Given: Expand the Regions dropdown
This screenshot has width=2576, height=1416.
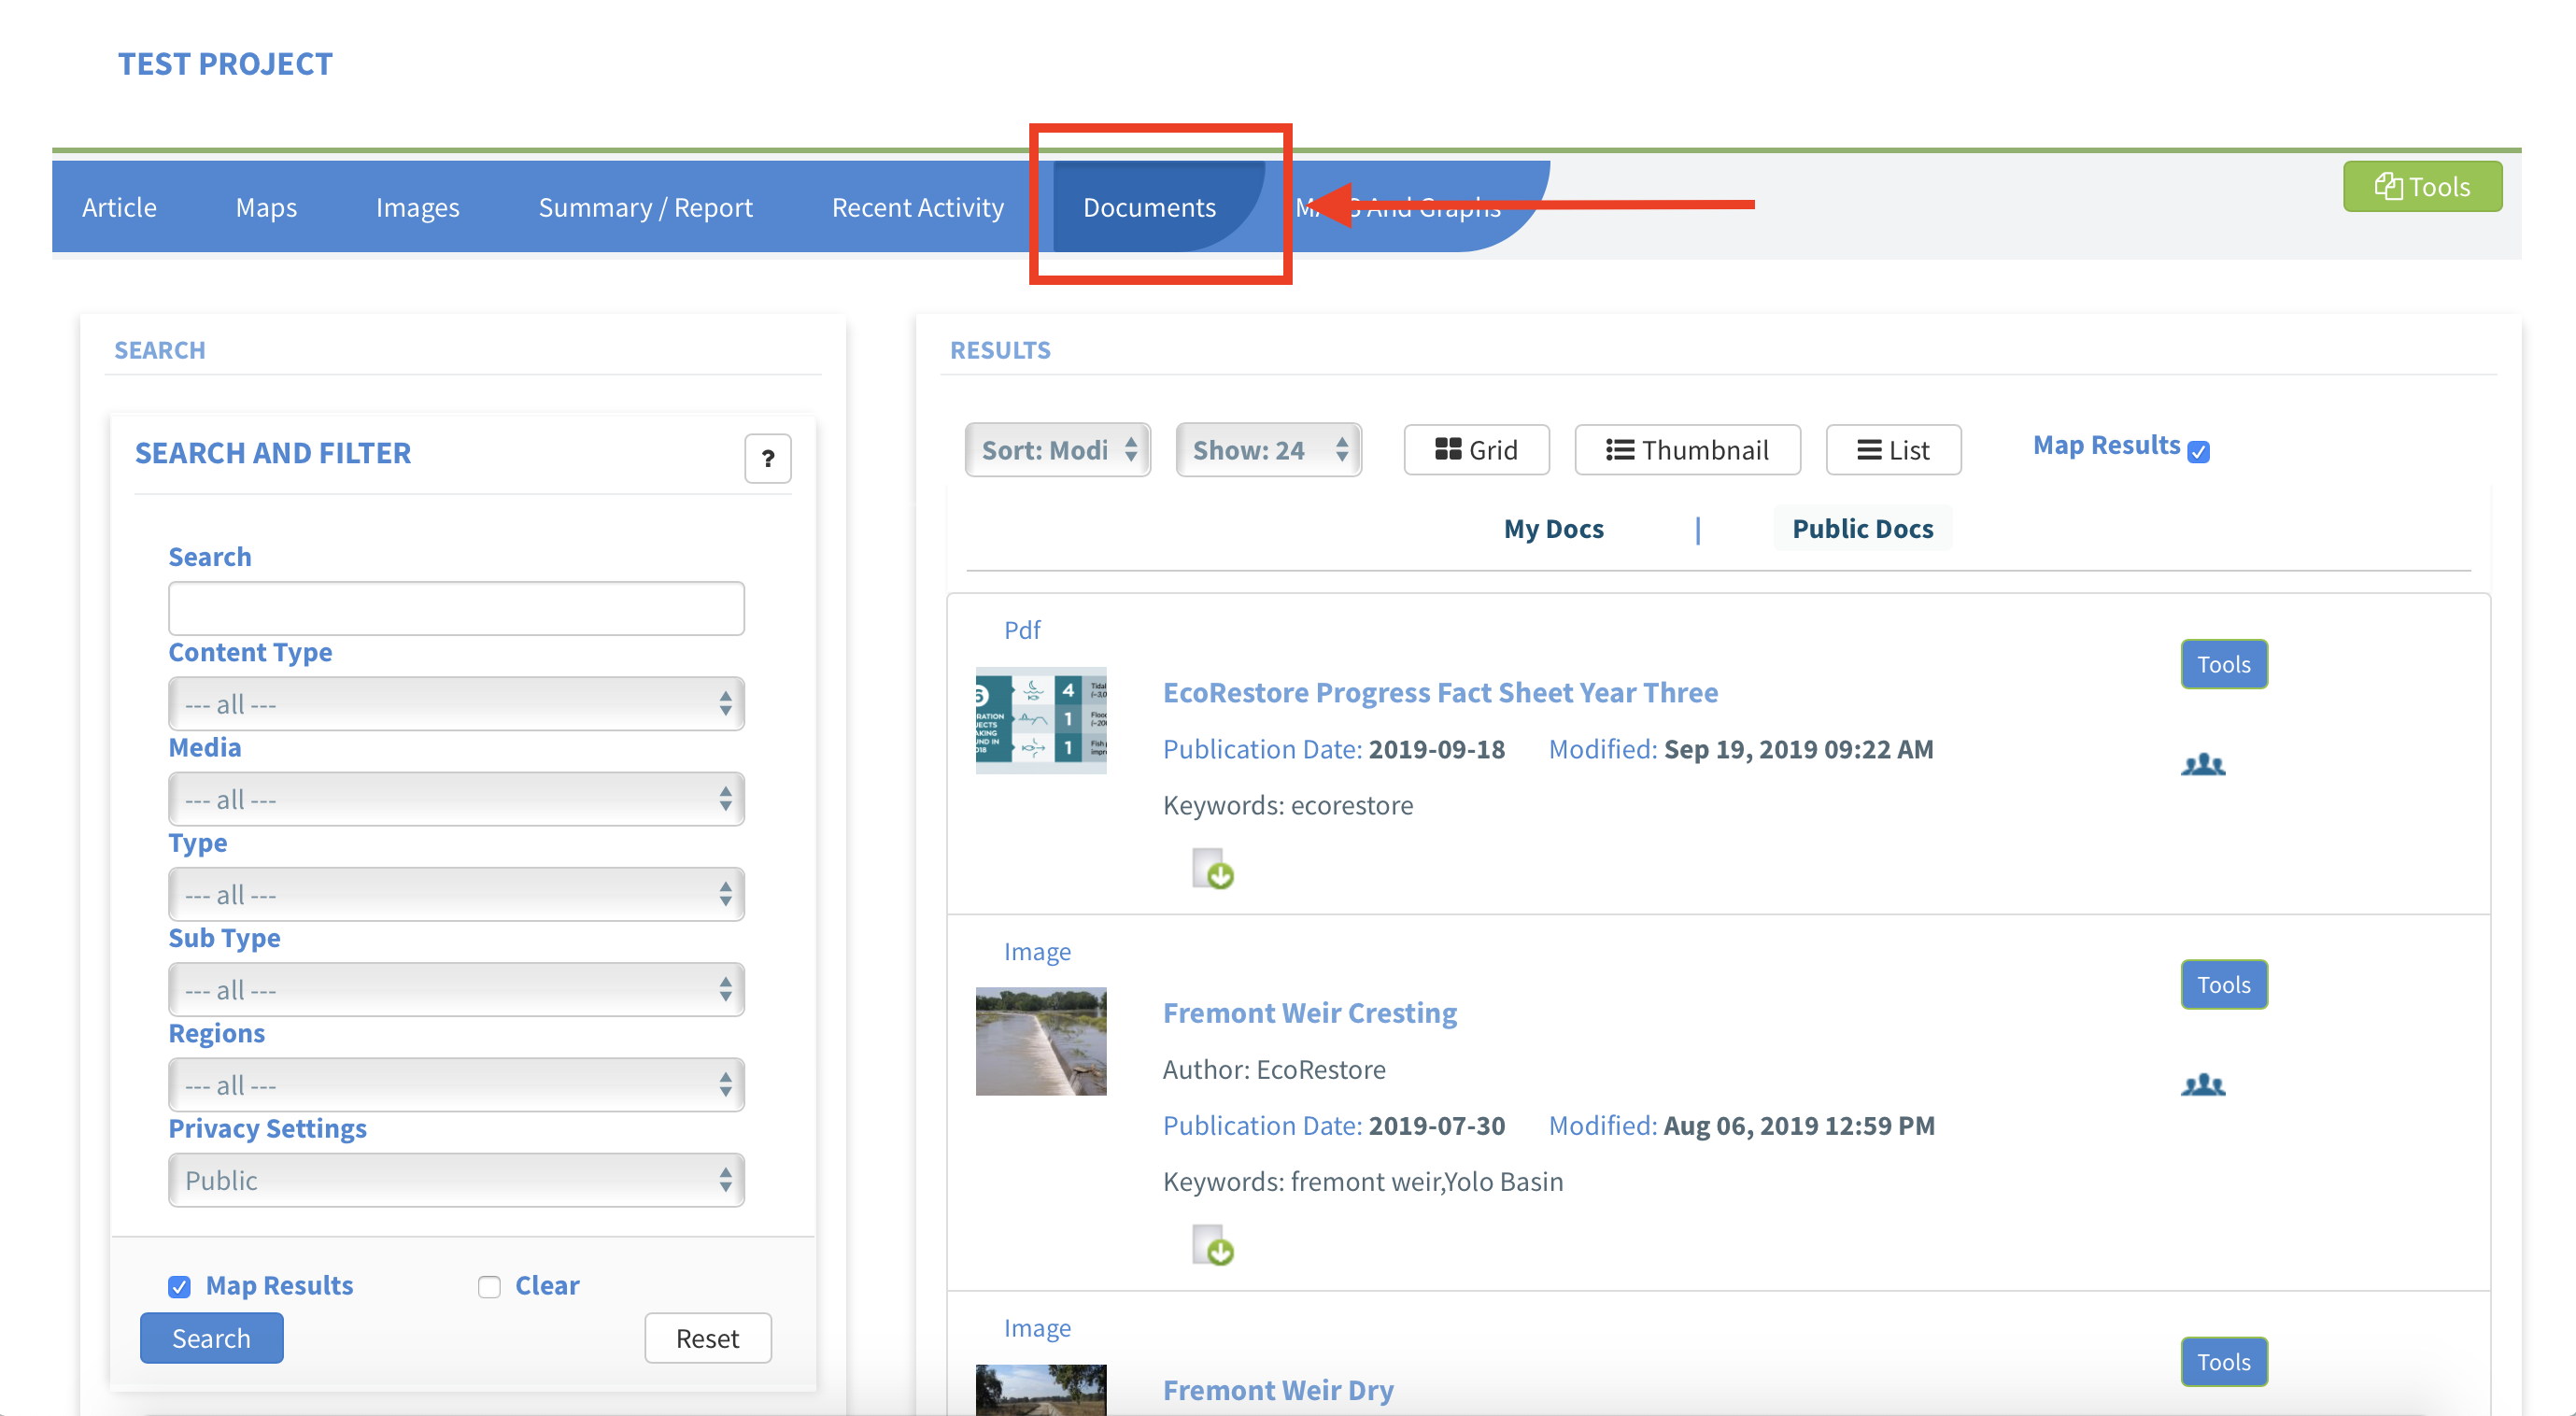Looking at the screenshot, I should pyautogui.click(x=456, y=1085).
